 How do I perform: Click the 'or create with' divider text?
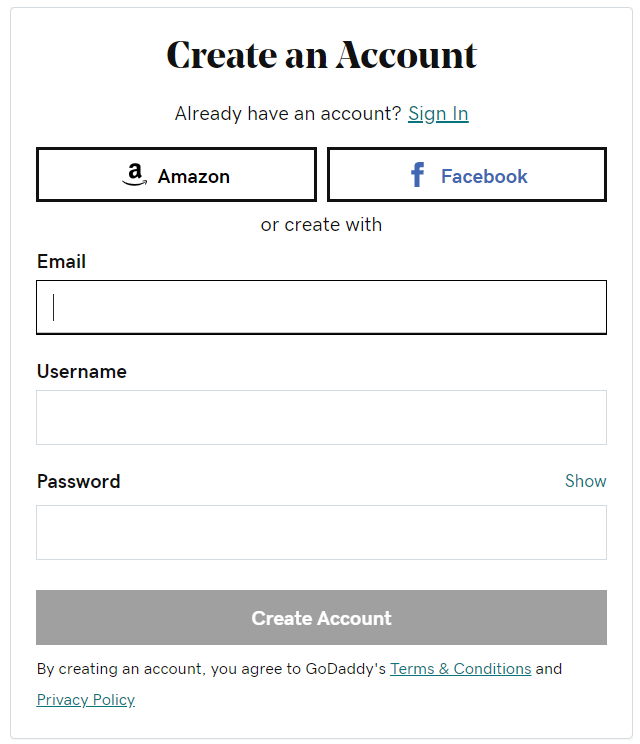coord(321,224)
